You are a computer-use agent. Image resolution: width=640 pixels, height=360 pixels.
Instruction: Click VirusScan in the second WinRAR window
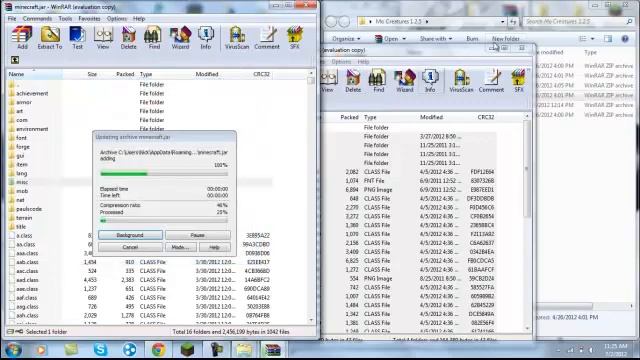pos(461,80)
